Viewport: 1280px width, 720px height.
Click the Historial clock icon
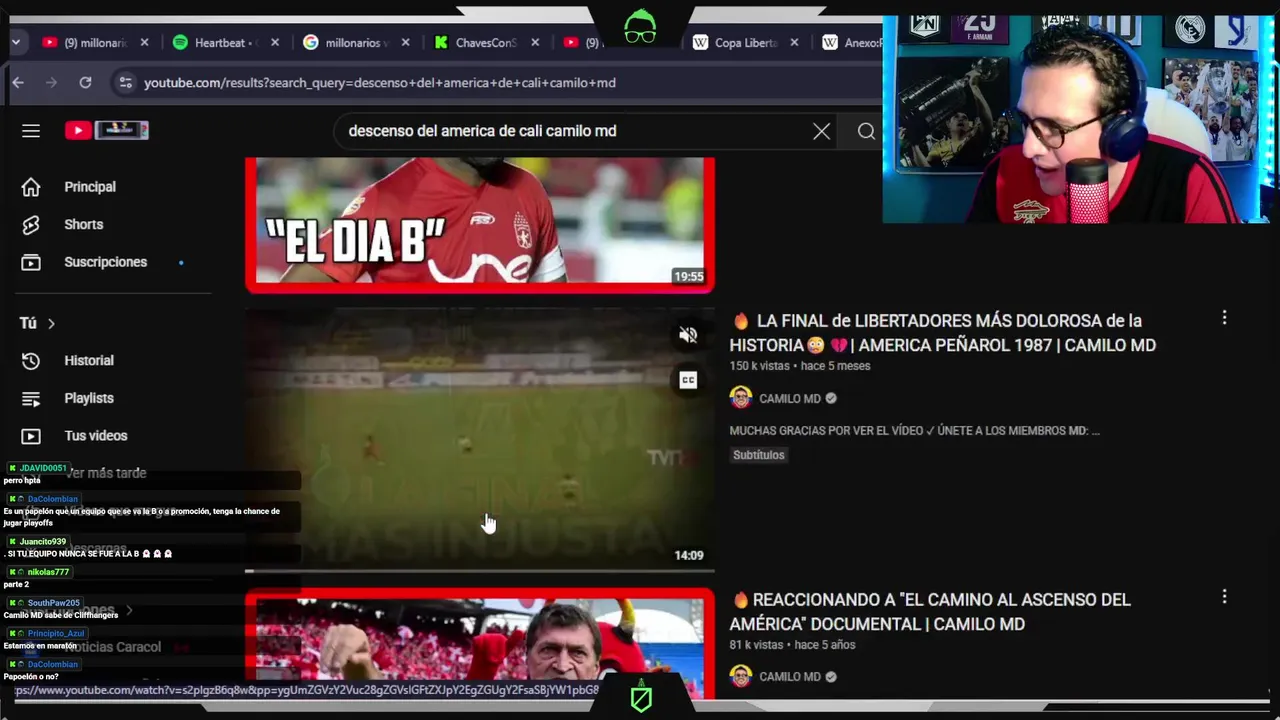click(x=31, y=360)
